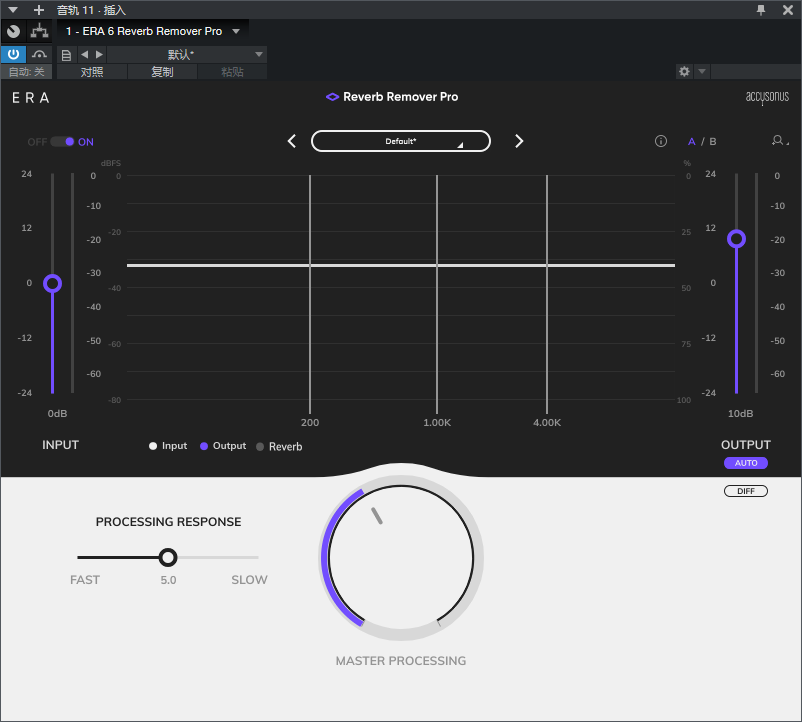Click the 复制 copy button
Screen dimensions: 802x722
162,72
